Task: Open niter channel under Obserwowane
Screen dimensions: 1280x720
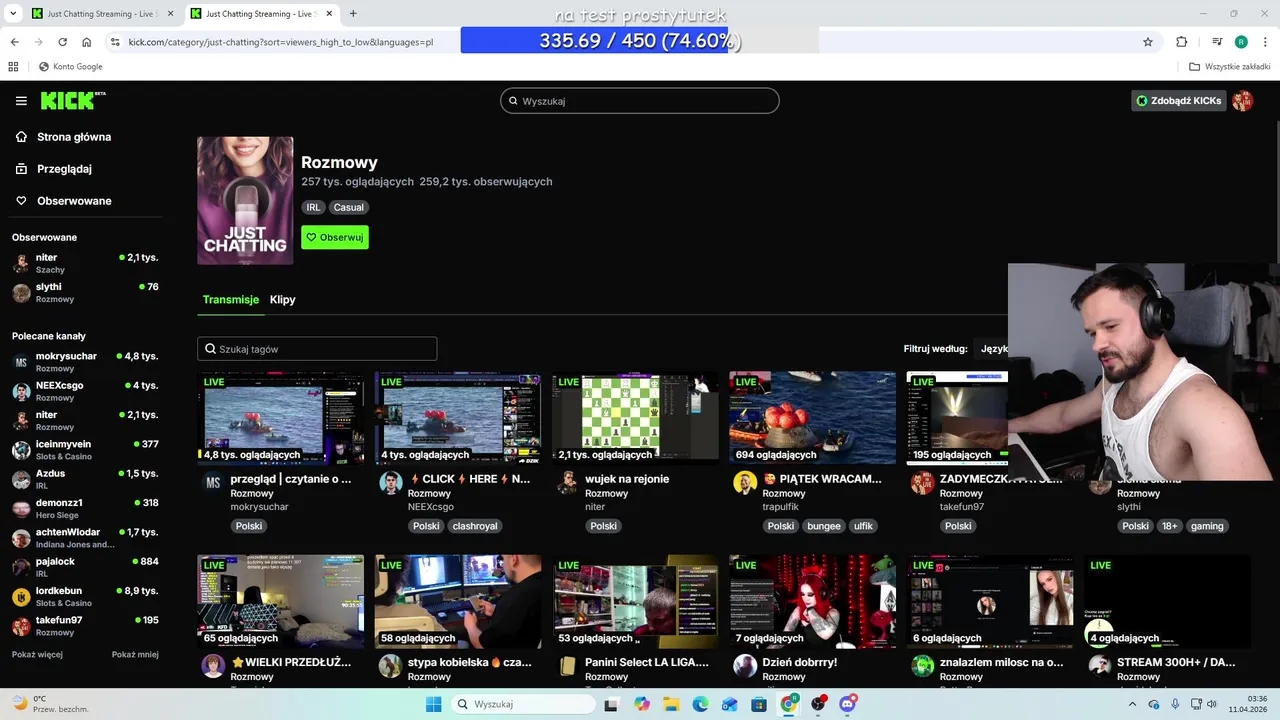Action: point(85,263)
